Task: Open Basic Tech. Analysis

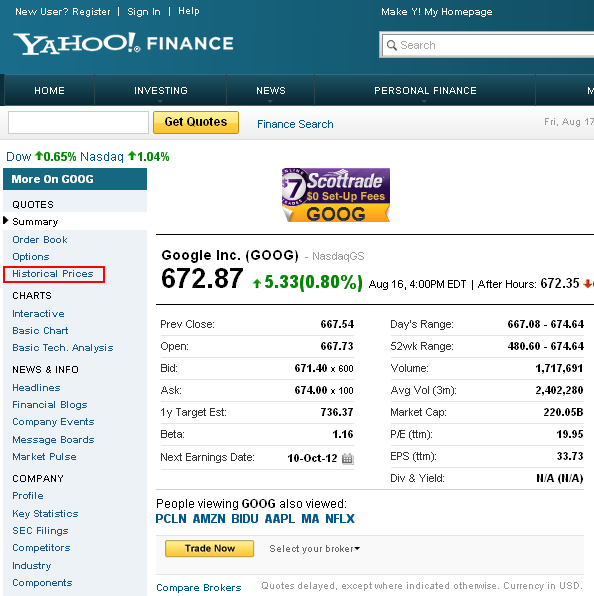Action: (63, 348)
